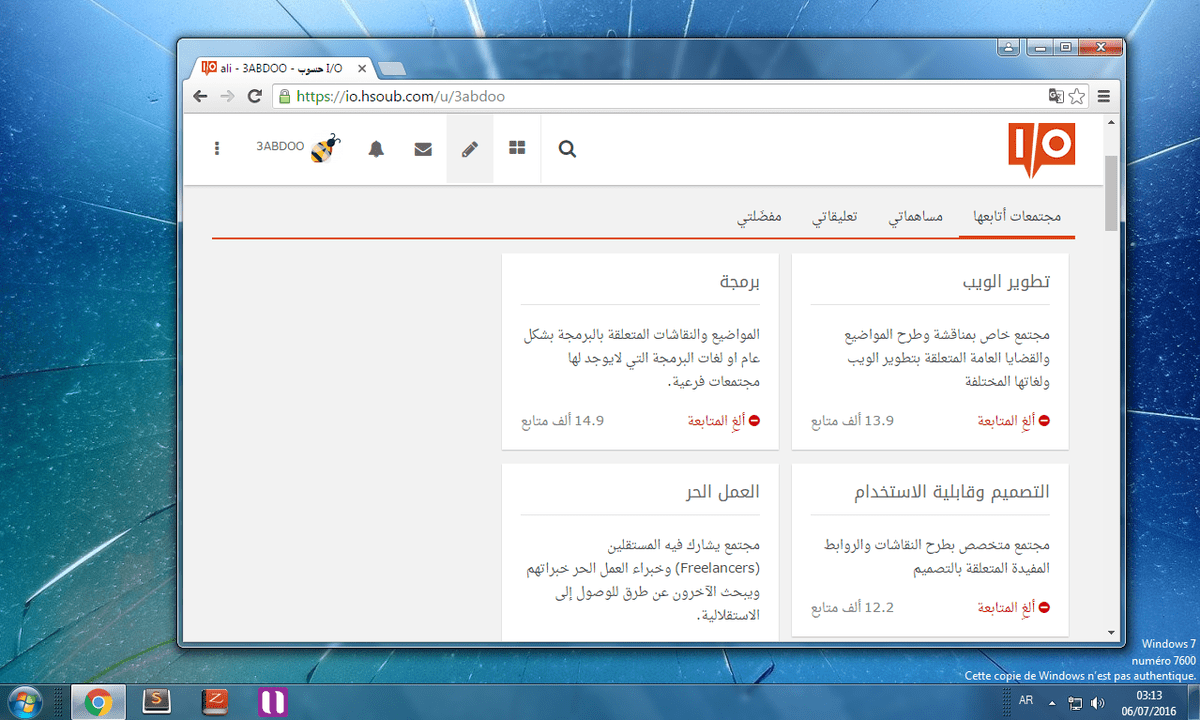Open Chrome's hamburger settings menu
The height and width of the screenshot is (720, 1200).
coord(1104,97)
